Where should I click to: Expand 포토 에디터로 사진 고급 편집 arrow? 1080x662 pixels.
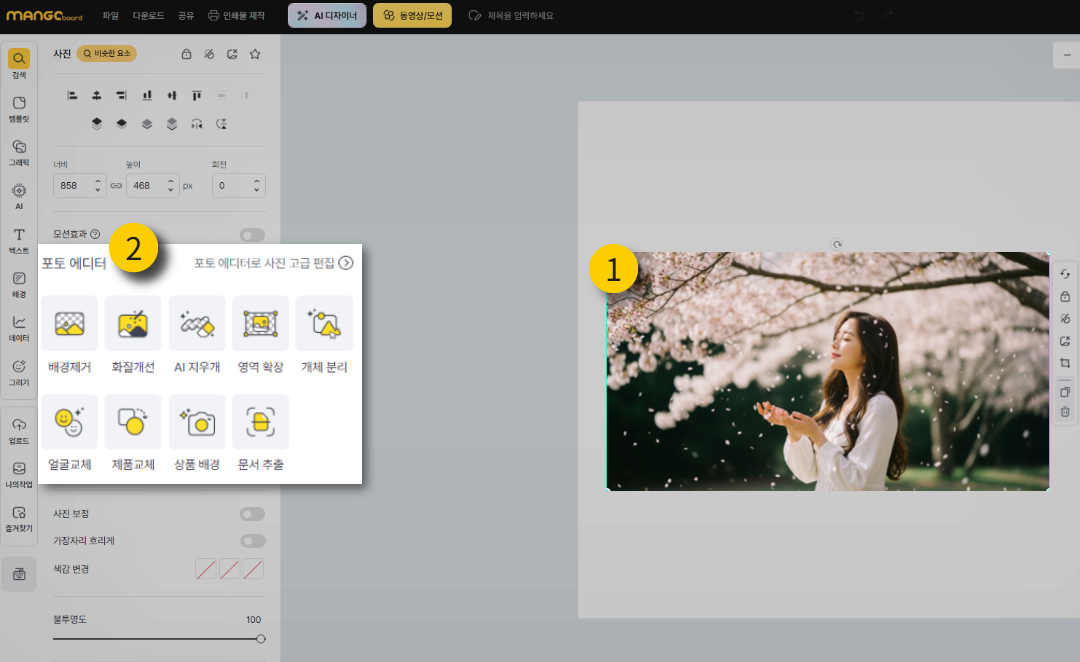[x=346, y=263]
